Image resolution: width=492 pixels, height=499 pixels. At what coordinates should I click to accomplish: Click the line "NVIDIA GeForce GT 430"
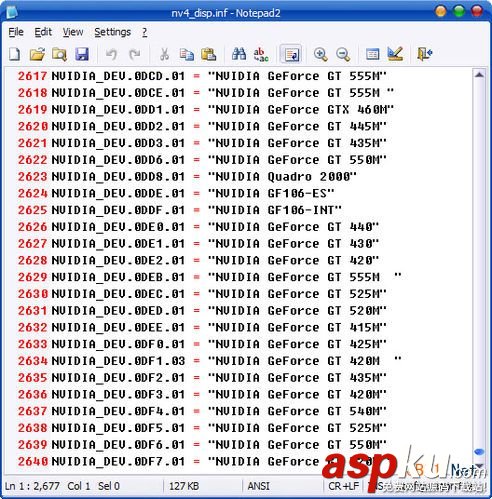pos(215,243)
